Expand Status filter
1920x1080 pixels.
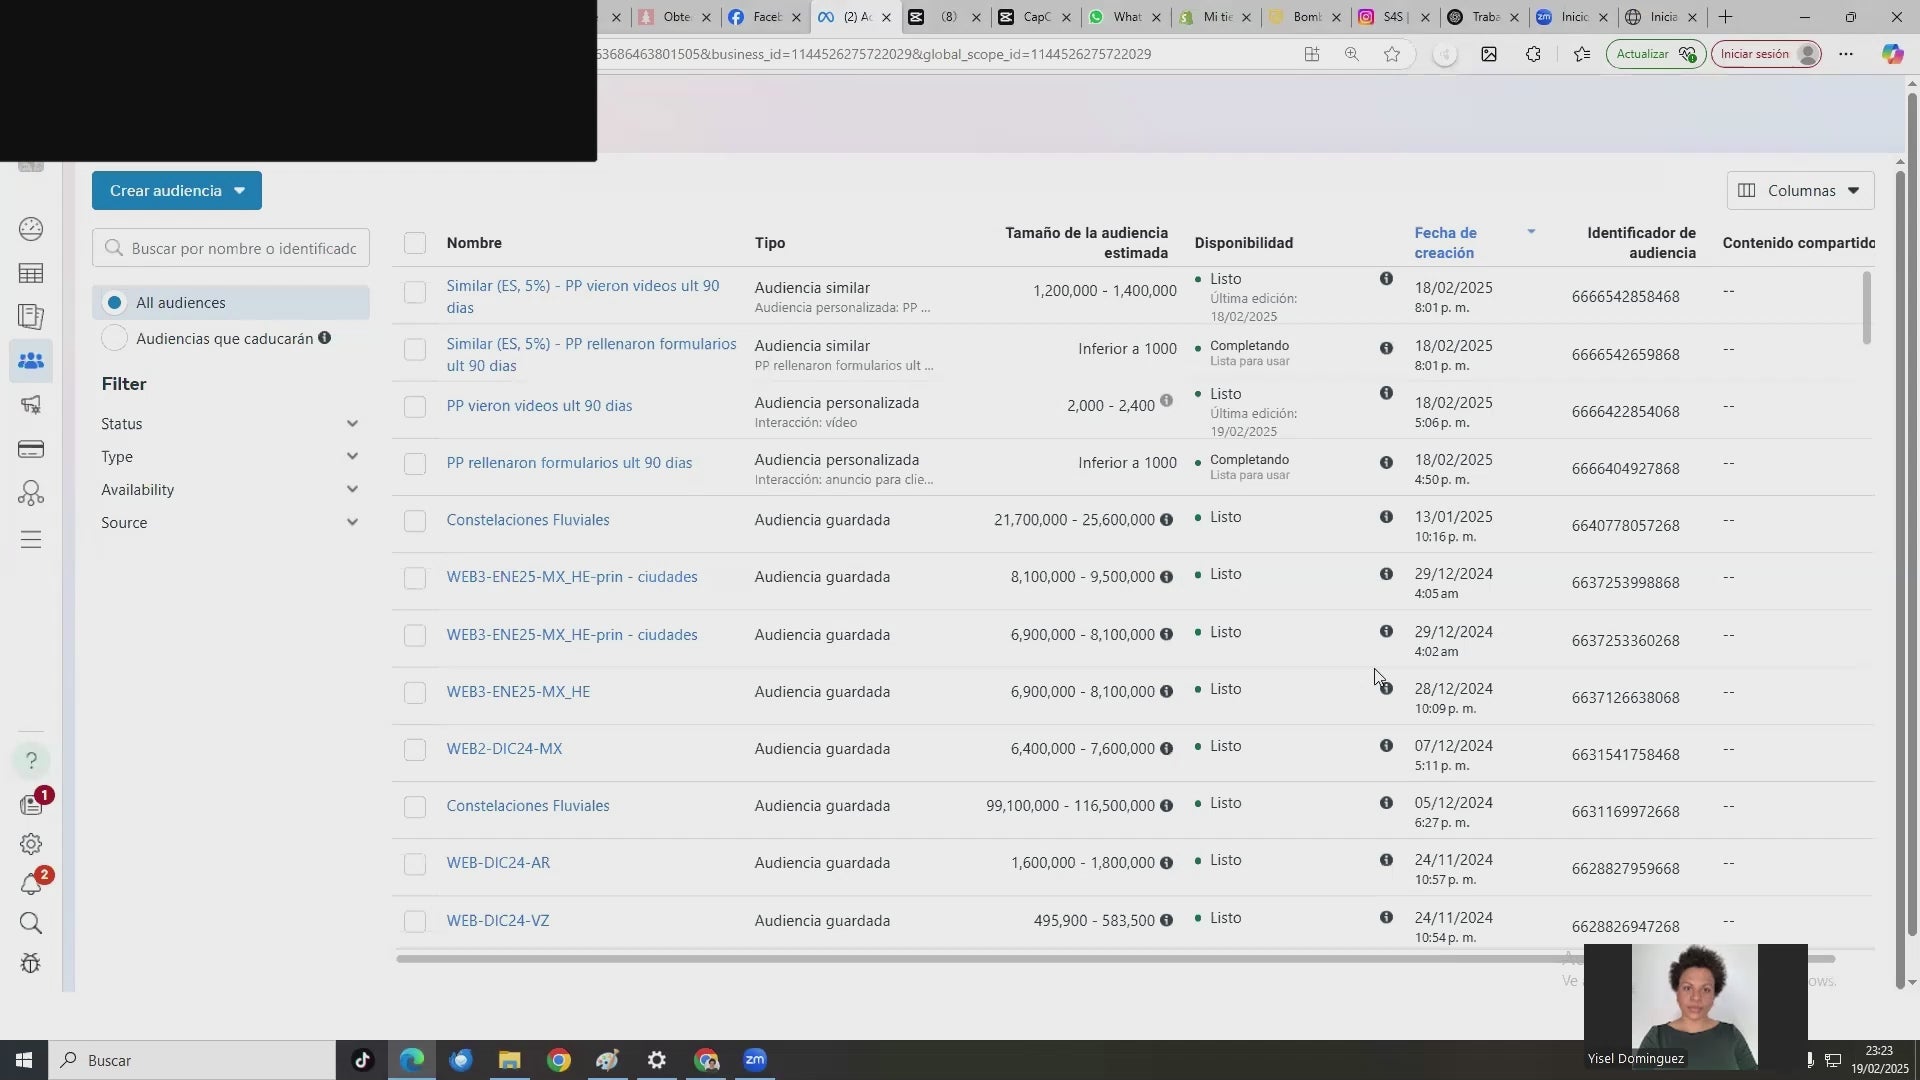[230, 424]
